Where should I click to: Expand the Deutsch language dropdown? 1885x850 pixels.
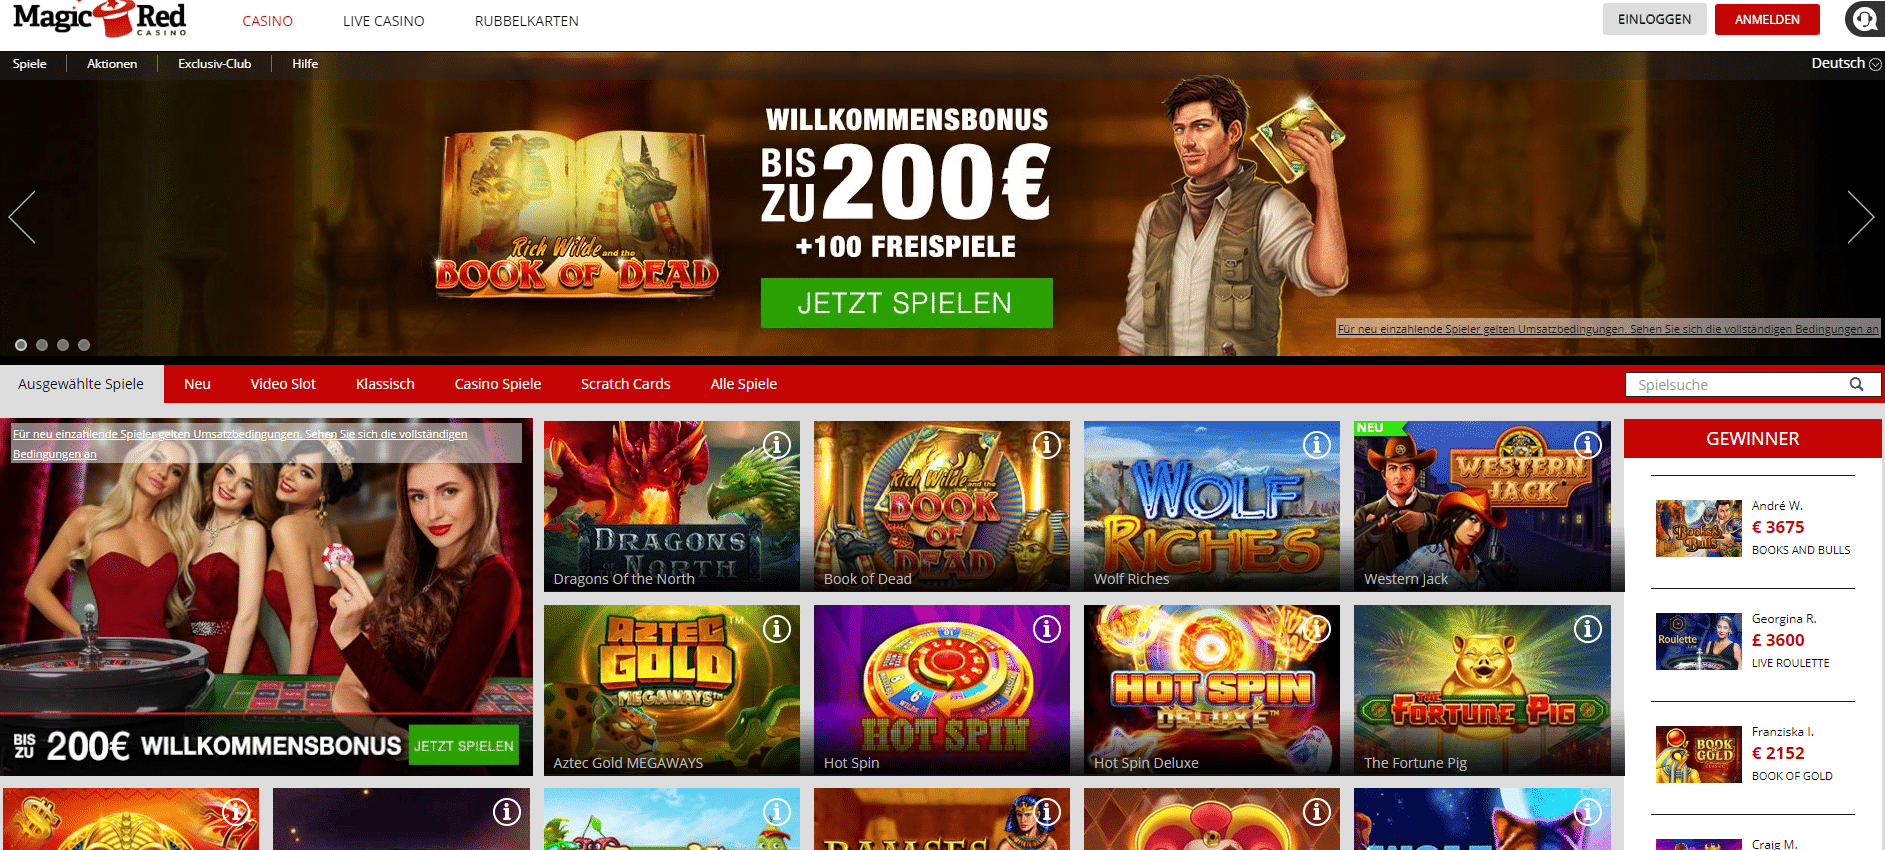pyautogui.click(x=1845, y=63)
